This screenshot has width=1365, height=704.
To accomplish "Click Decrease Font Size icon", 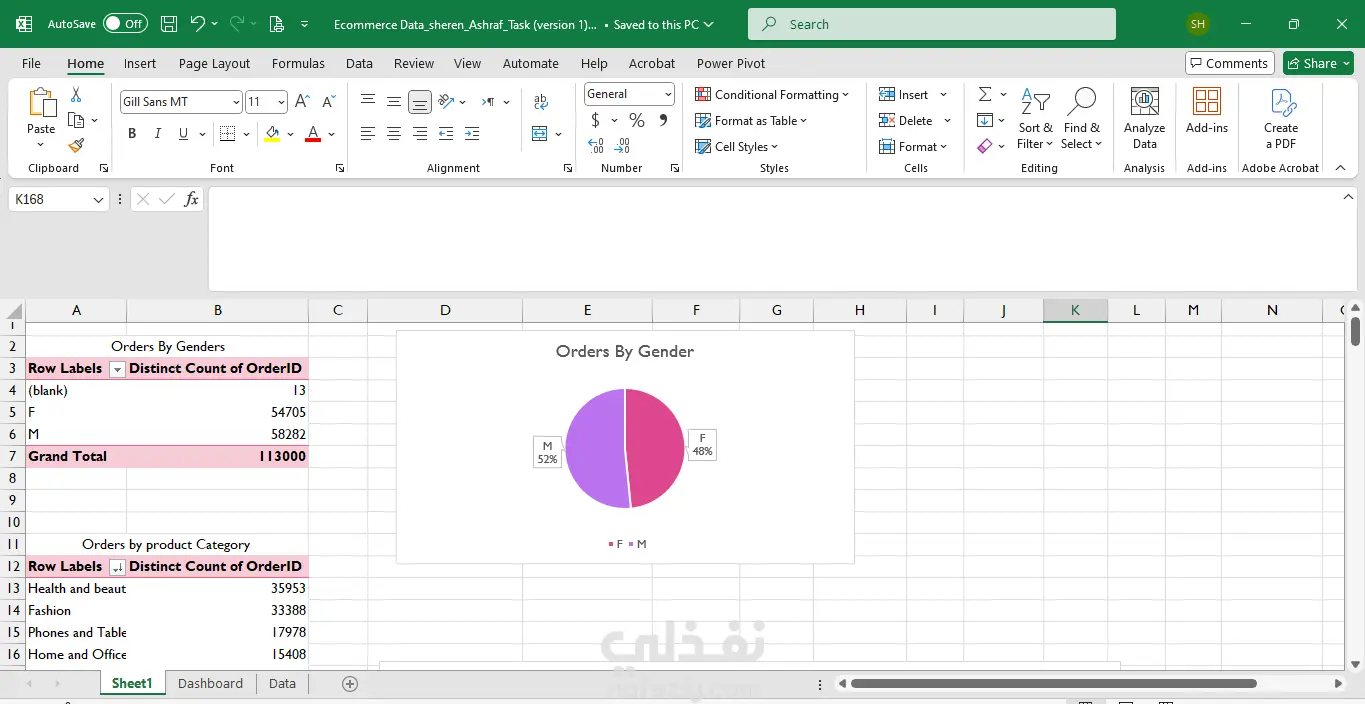I will point(328,102).
